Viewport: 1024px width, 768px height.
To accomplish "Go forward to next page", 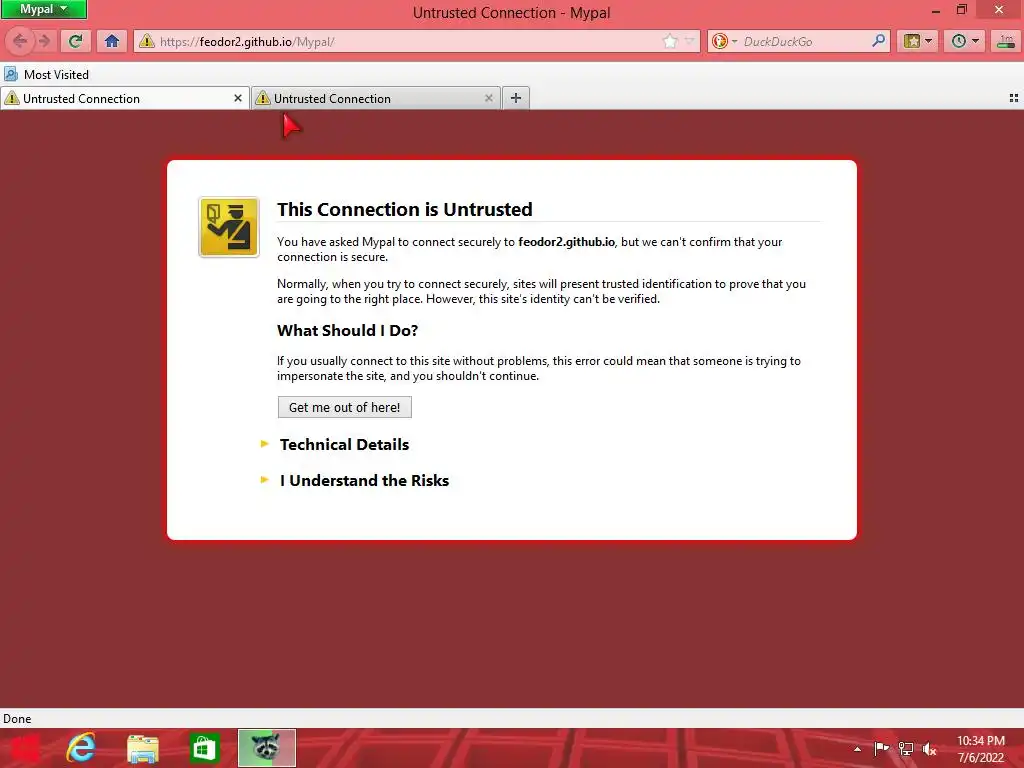I will point(44,41).
